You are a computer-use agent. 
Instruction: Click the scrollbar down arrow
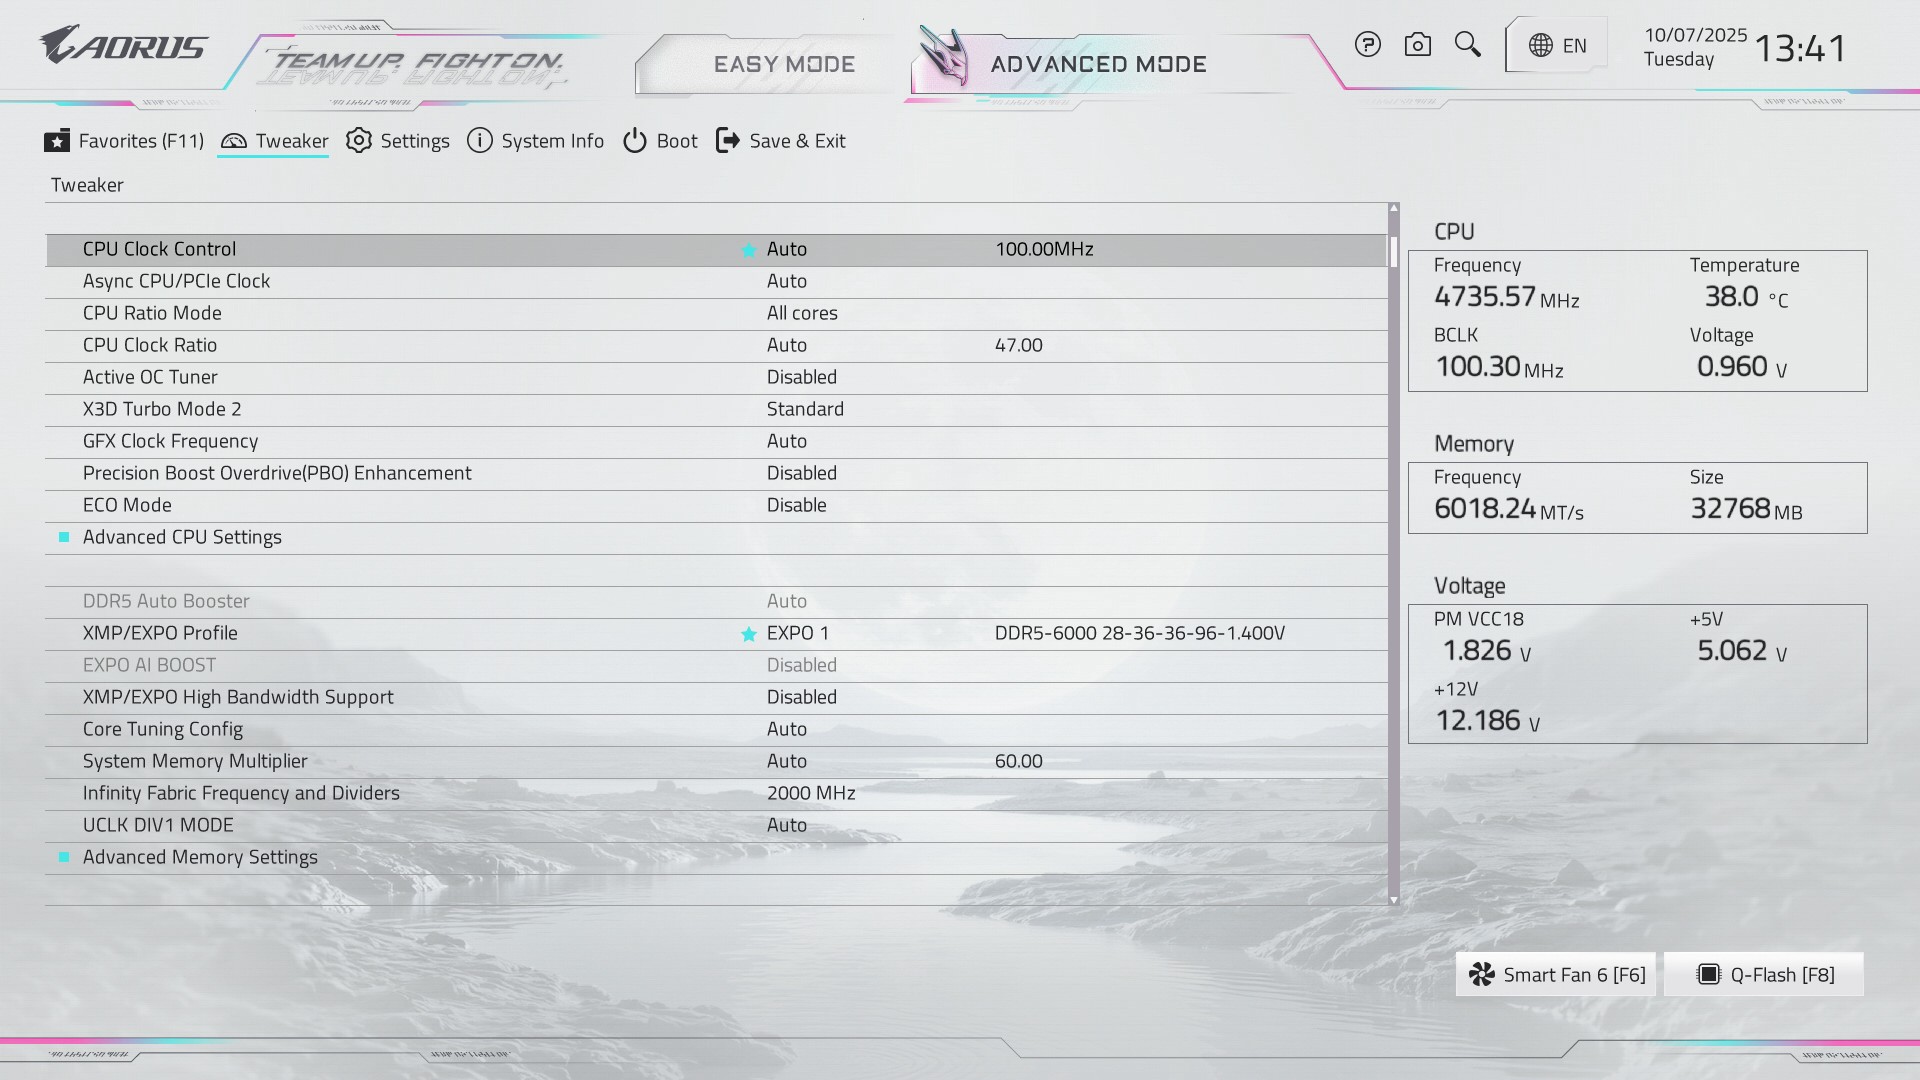pos(1393,900)
